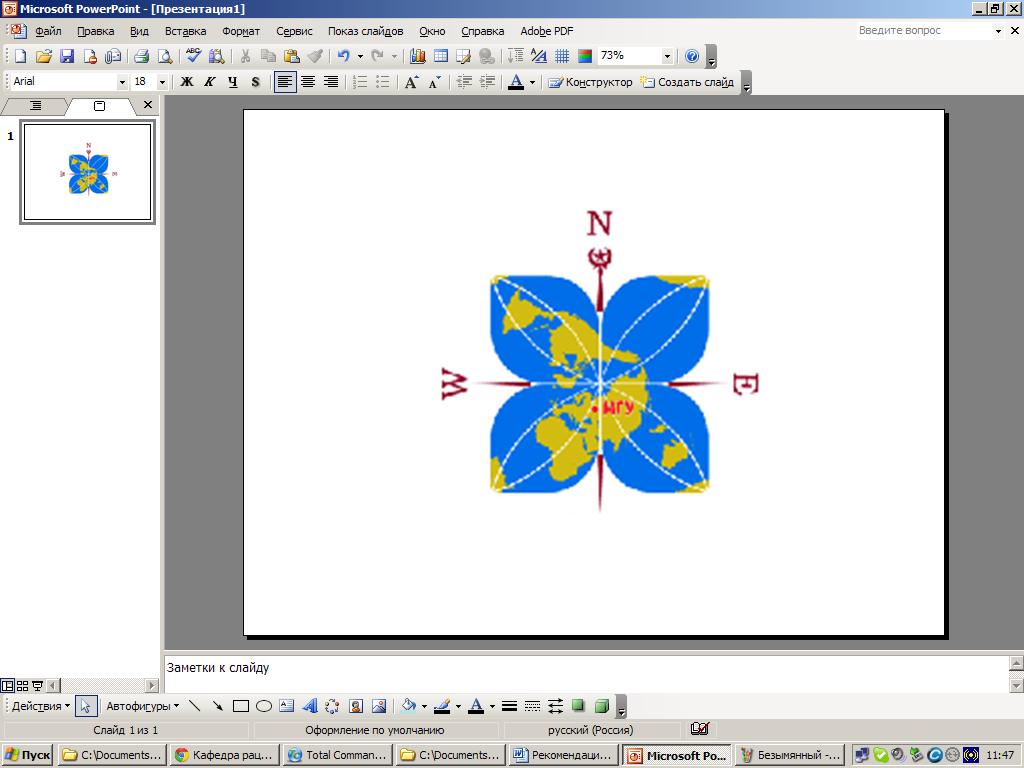Open the font color arrow in formatting toolbar

pyautogui.click(x=533, y=82)
